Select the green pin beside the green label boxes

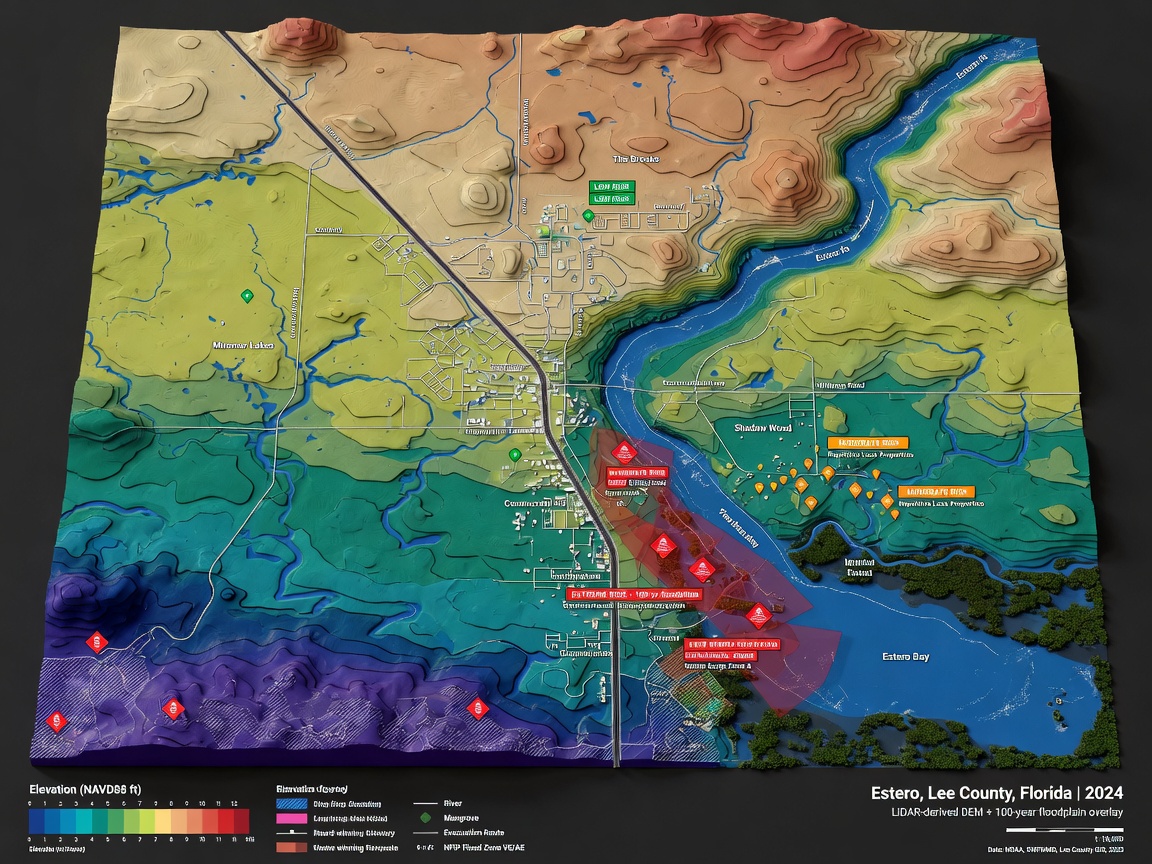click(x=588, y=215)
